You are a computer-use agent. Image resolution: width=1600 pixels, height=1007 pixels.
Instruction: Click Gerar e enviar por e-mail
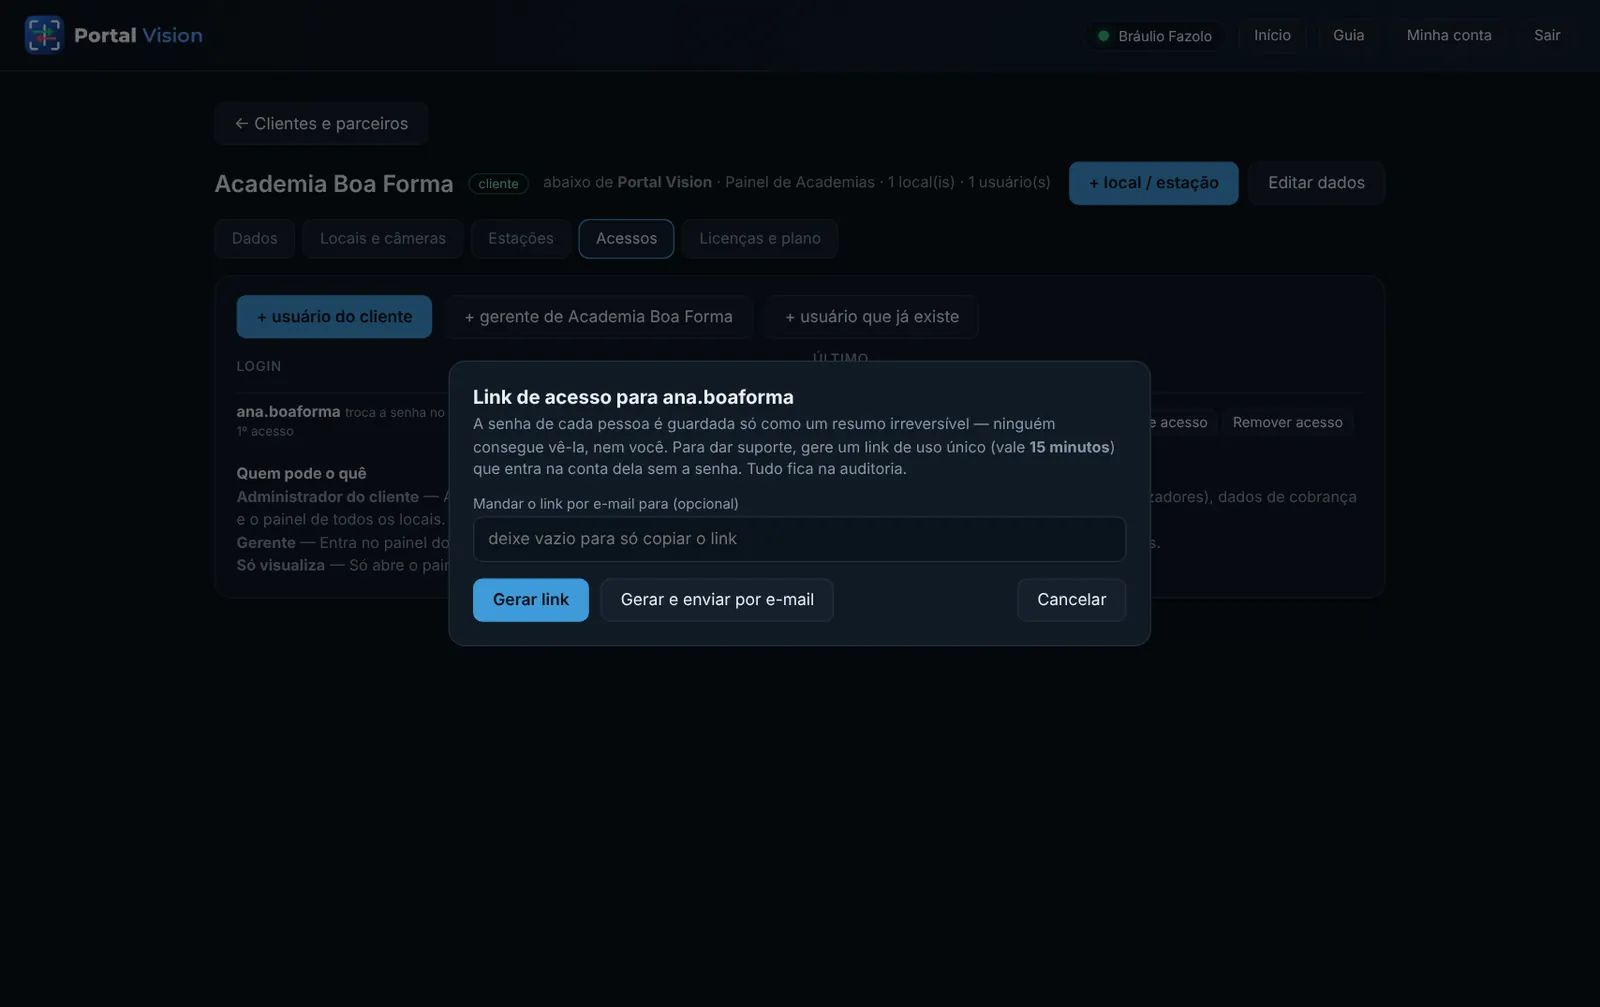coord(717,600)
